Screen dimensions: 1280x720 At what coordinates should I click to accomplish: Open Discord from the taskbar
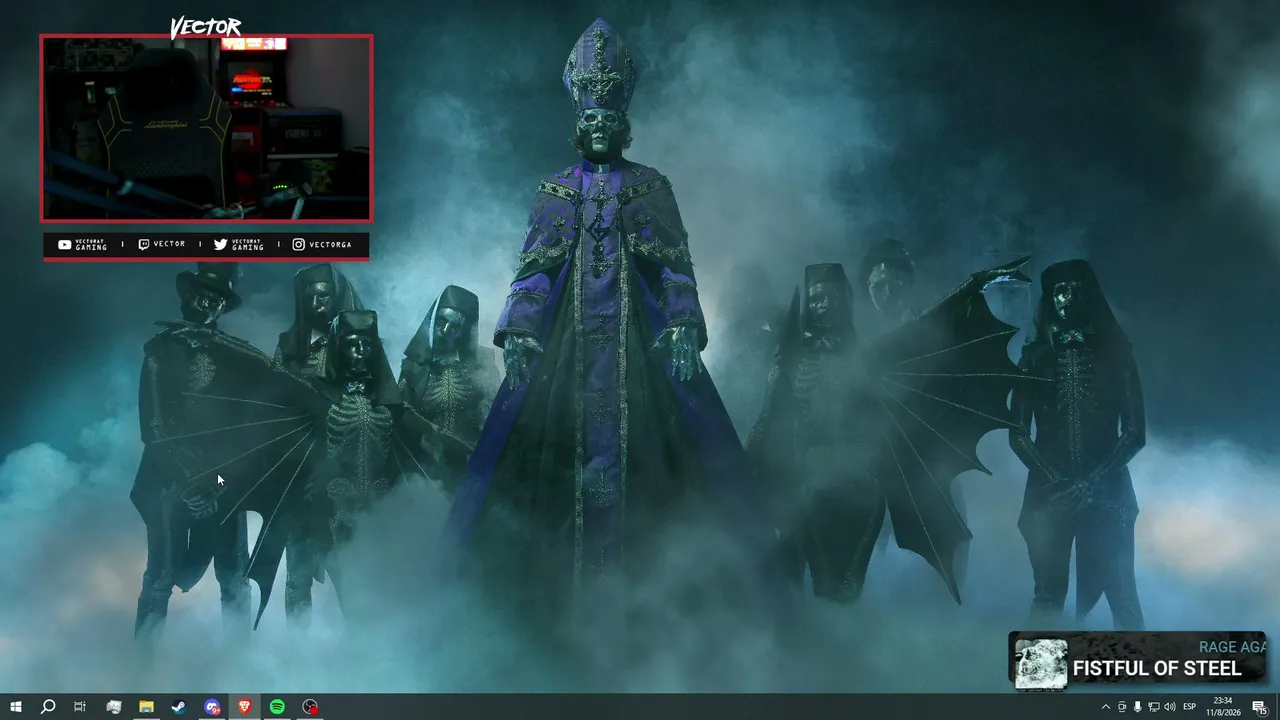click(212, 707)
